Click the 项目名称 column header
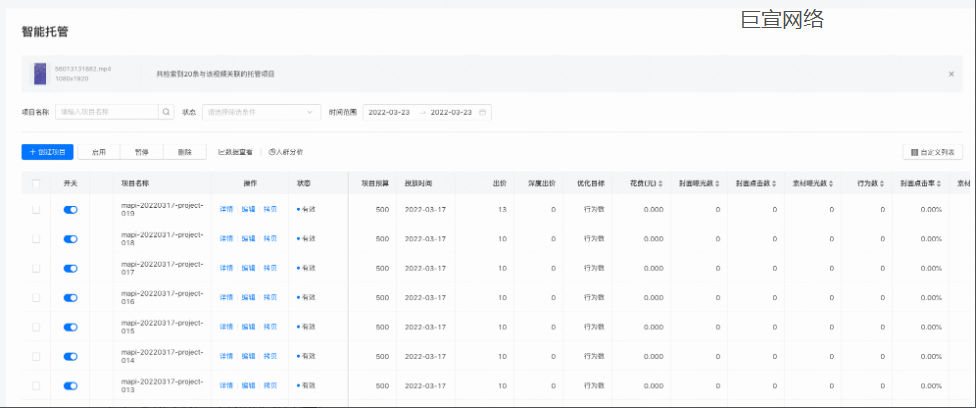This screenshot has height=408, width=976. tap(135, 184)
